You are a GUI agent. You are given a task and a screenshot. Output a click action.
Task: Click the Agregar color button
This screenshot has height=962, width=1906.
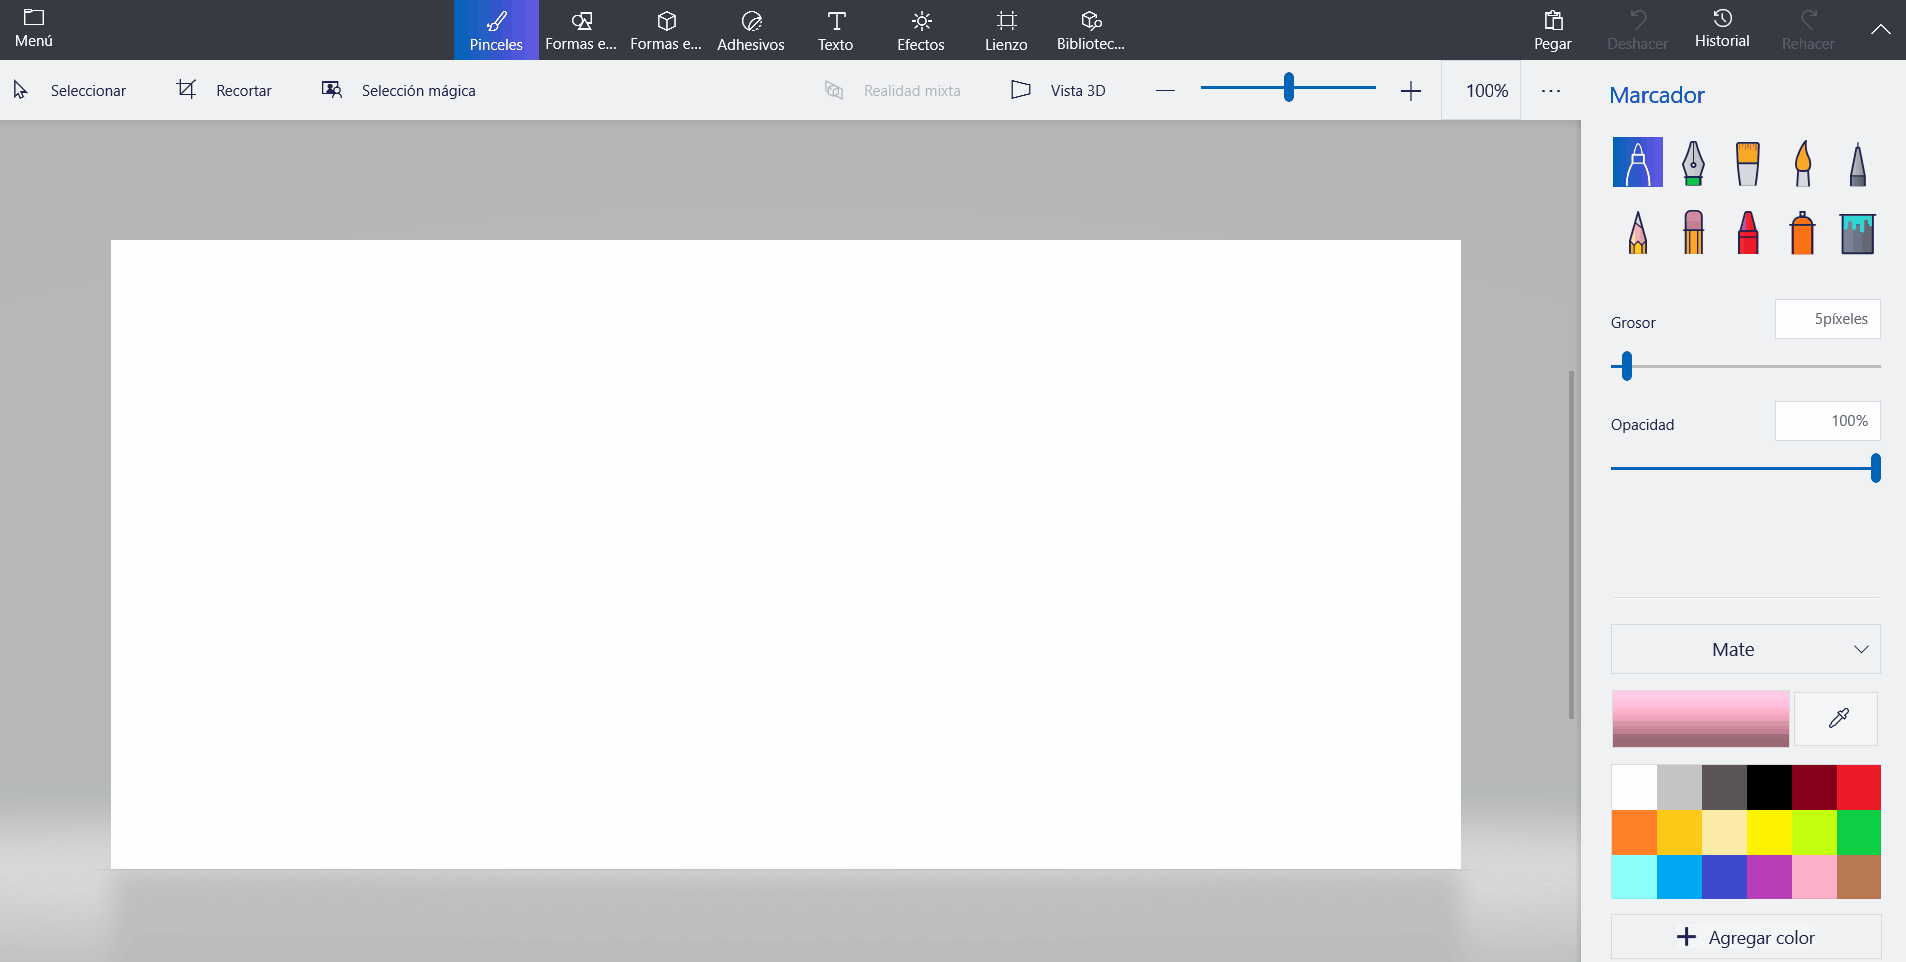(x=1745, y=937)
